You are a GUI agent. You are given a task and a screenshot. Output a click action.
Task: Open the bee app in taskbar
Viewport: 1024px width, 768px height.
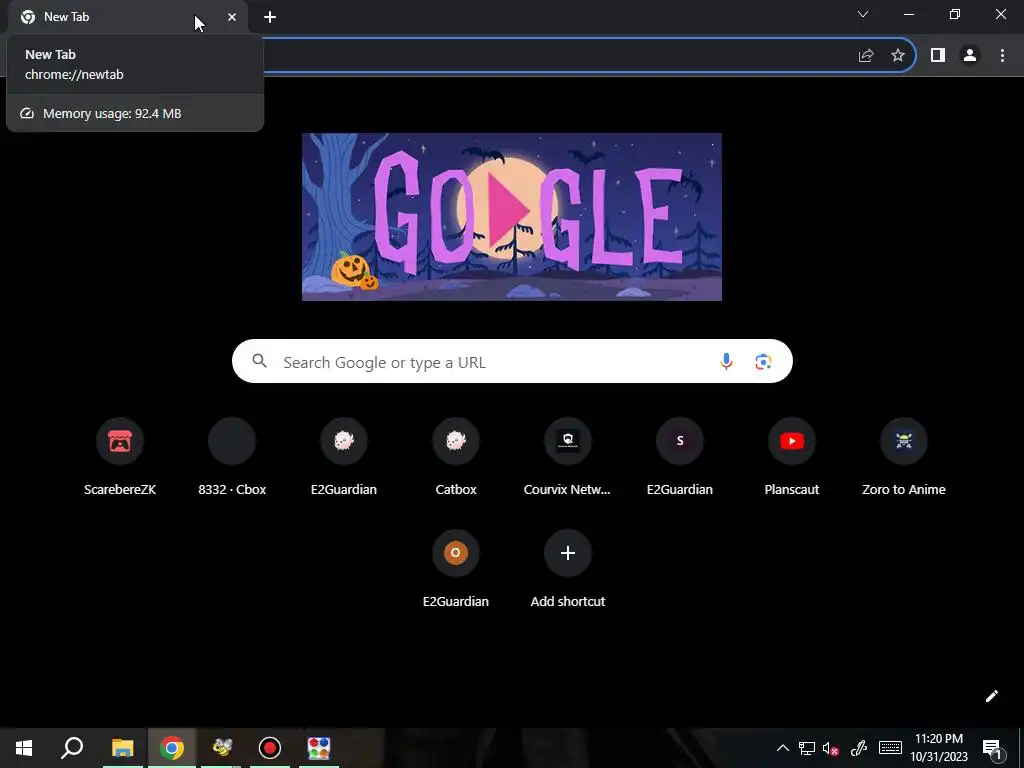[x=222, y=748]
